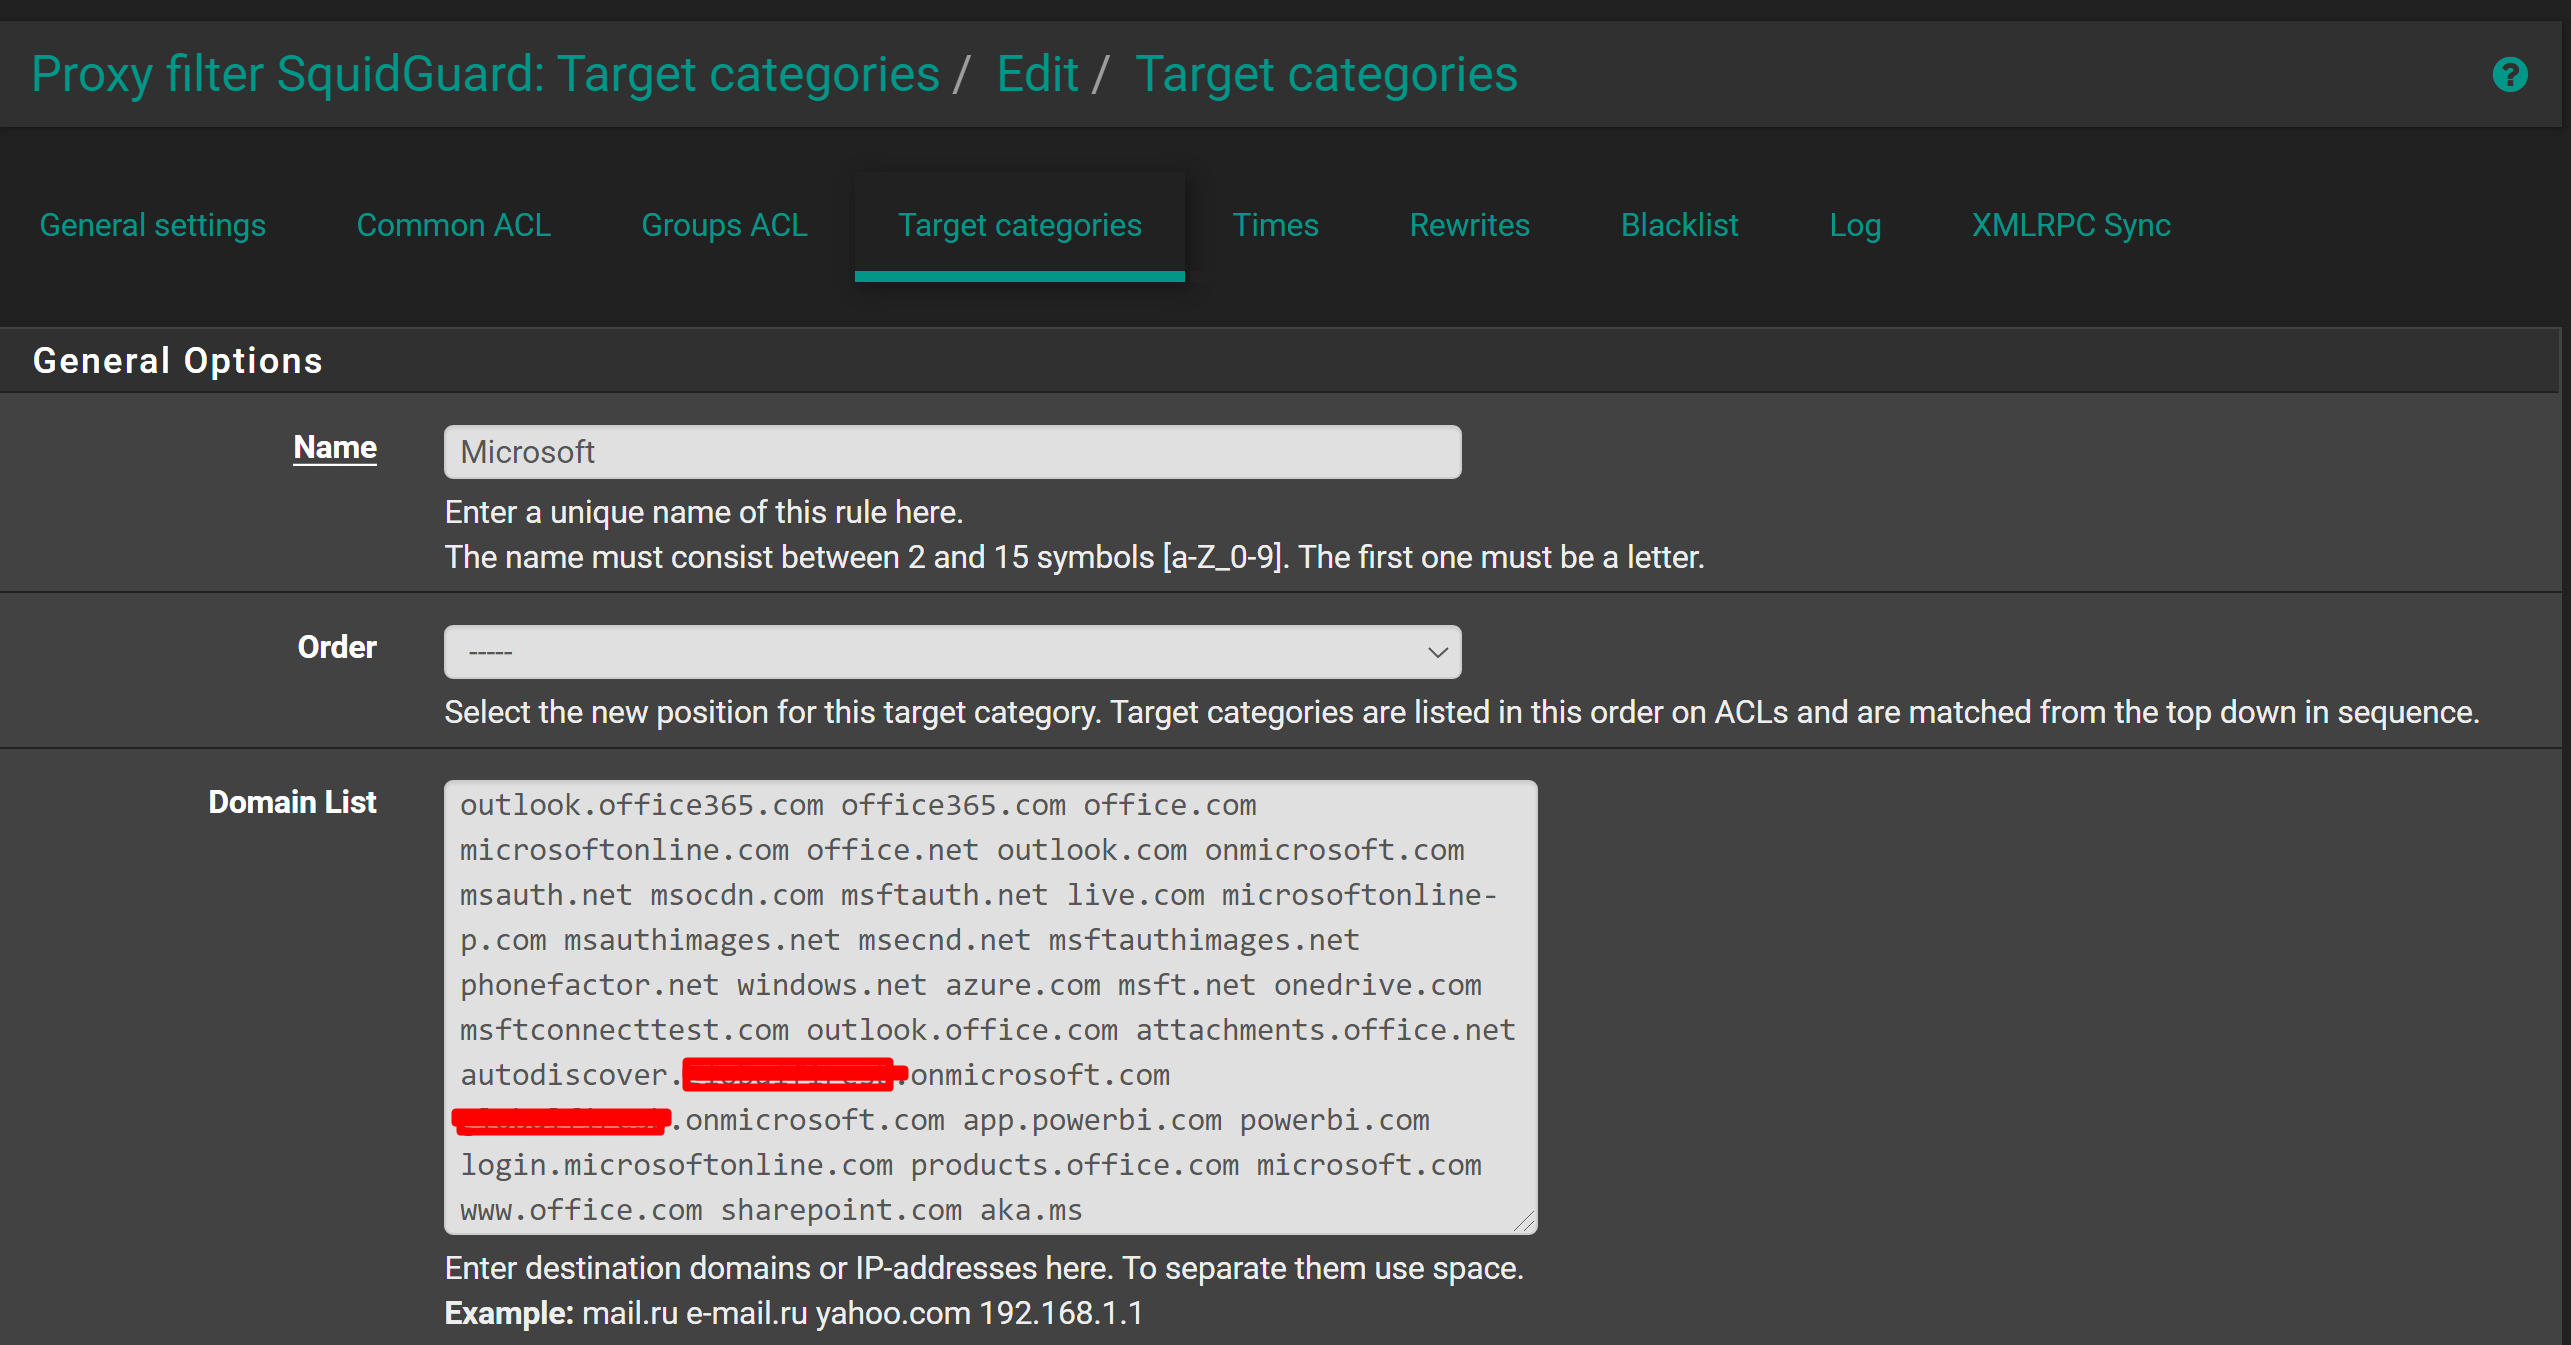2571x1345 pixels.
Task: Select the Target categories tab
Action: click(1019, 225)
